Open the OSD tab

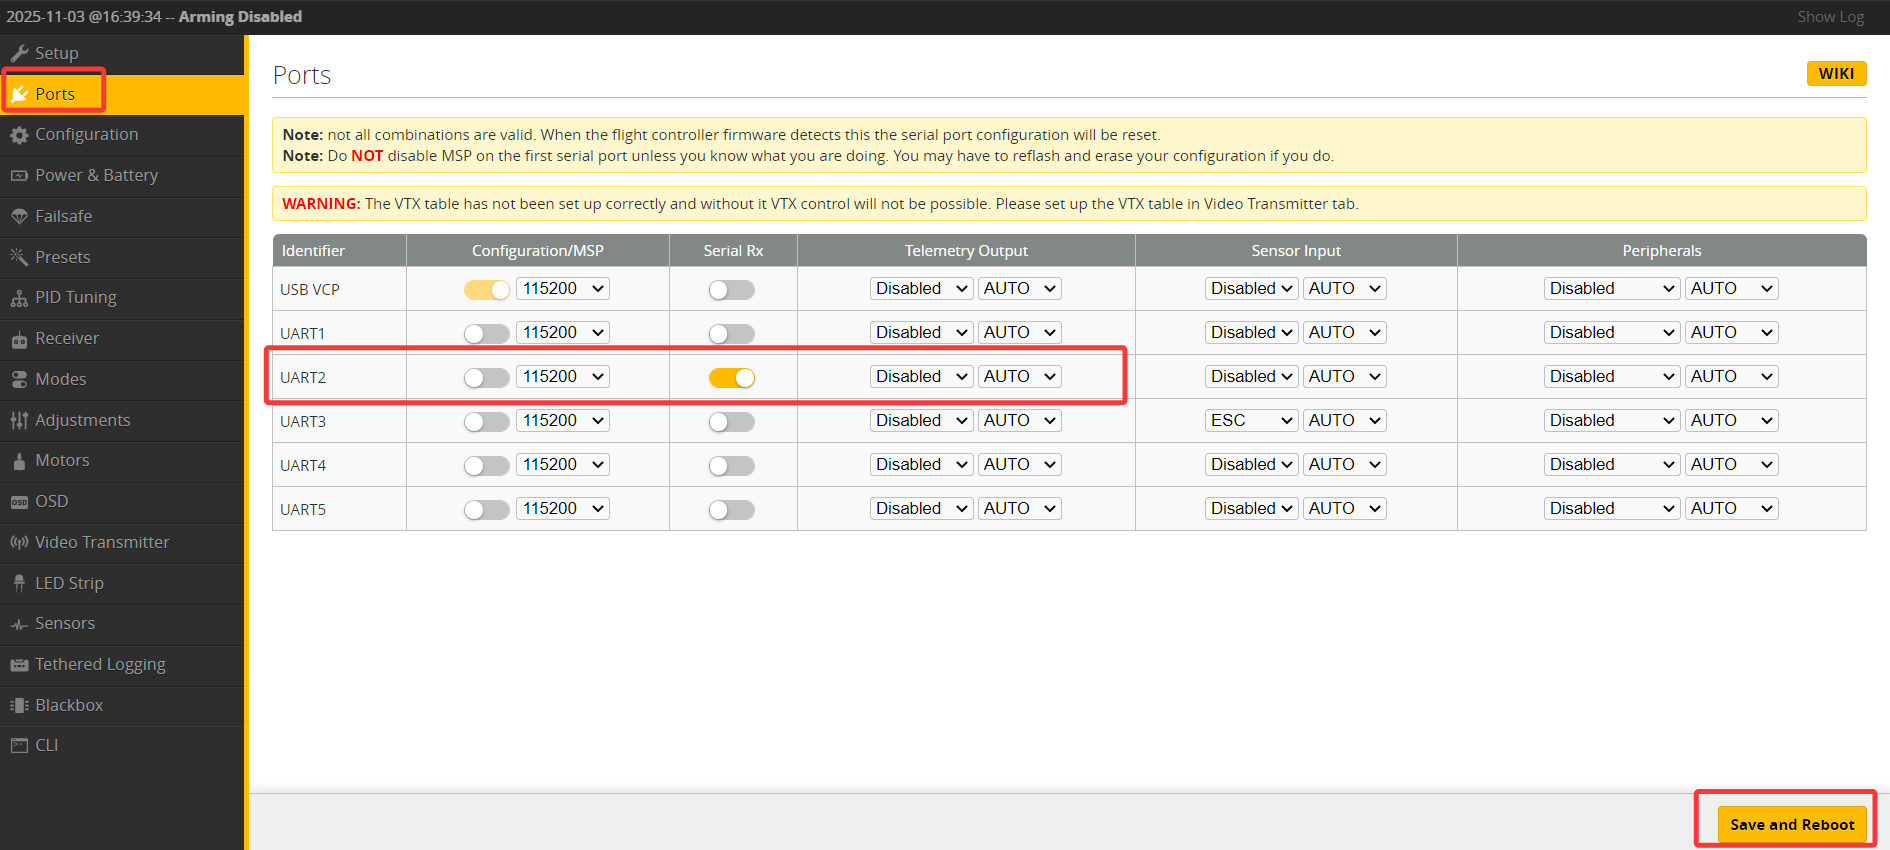click(52, 501)
